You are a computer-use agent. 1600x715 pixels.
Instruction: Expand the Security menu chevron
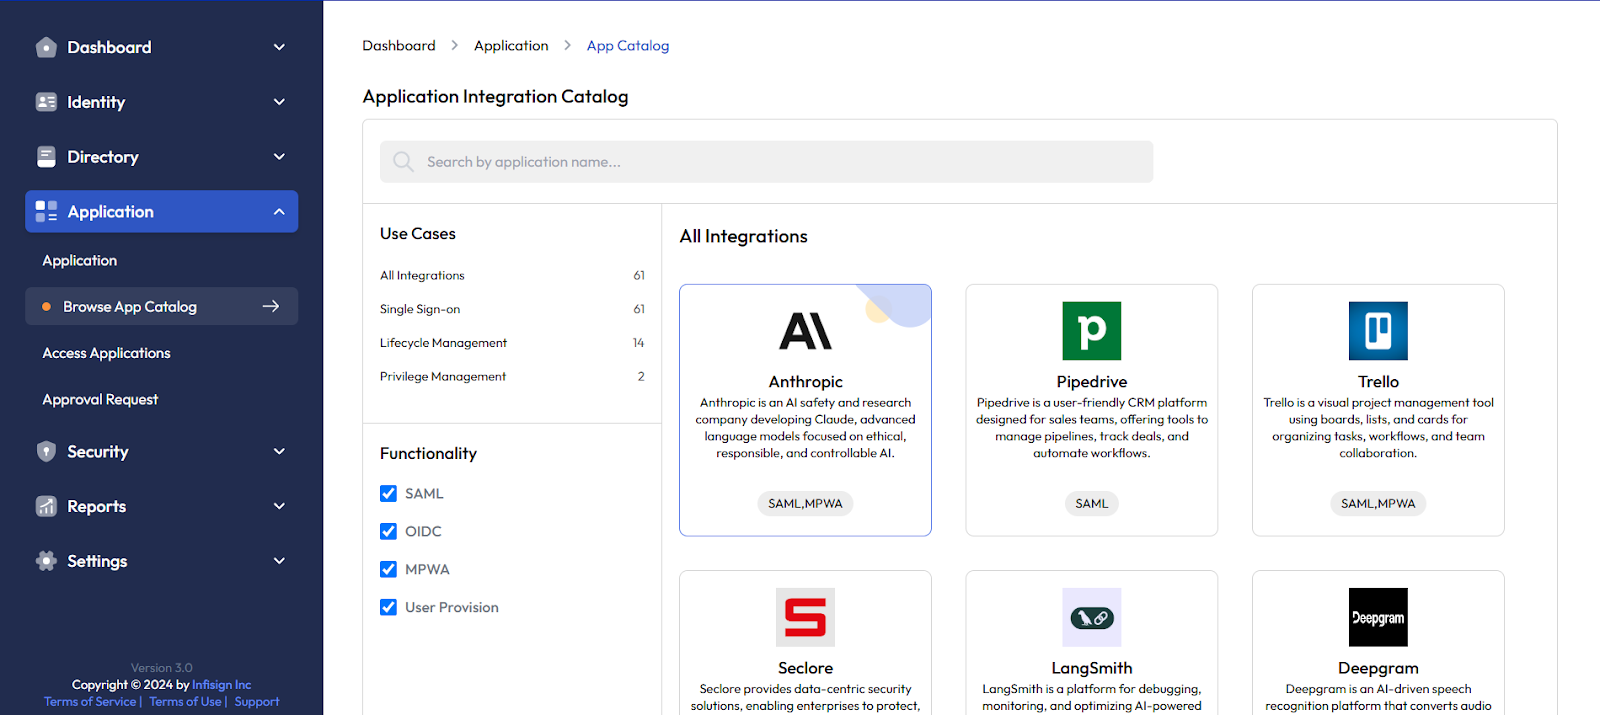279,451
